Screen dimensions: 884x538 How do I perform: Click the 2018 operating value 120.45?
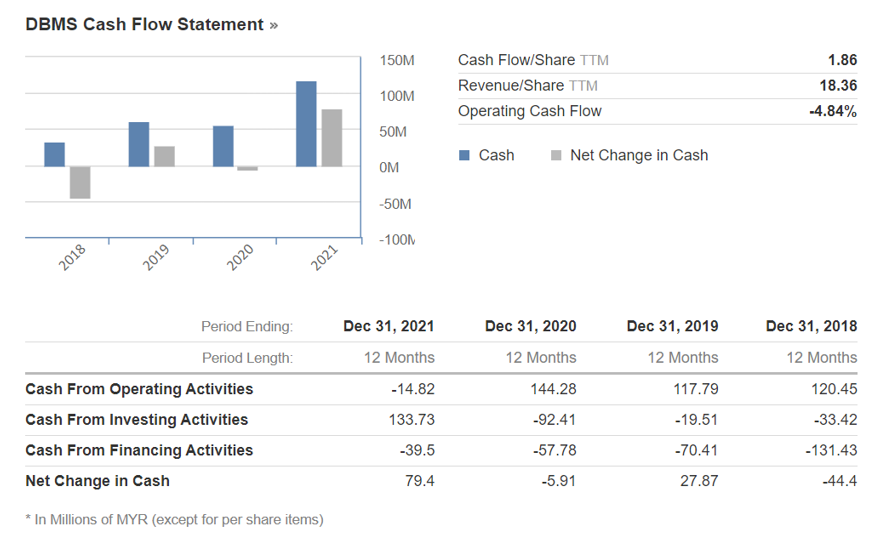834,389
